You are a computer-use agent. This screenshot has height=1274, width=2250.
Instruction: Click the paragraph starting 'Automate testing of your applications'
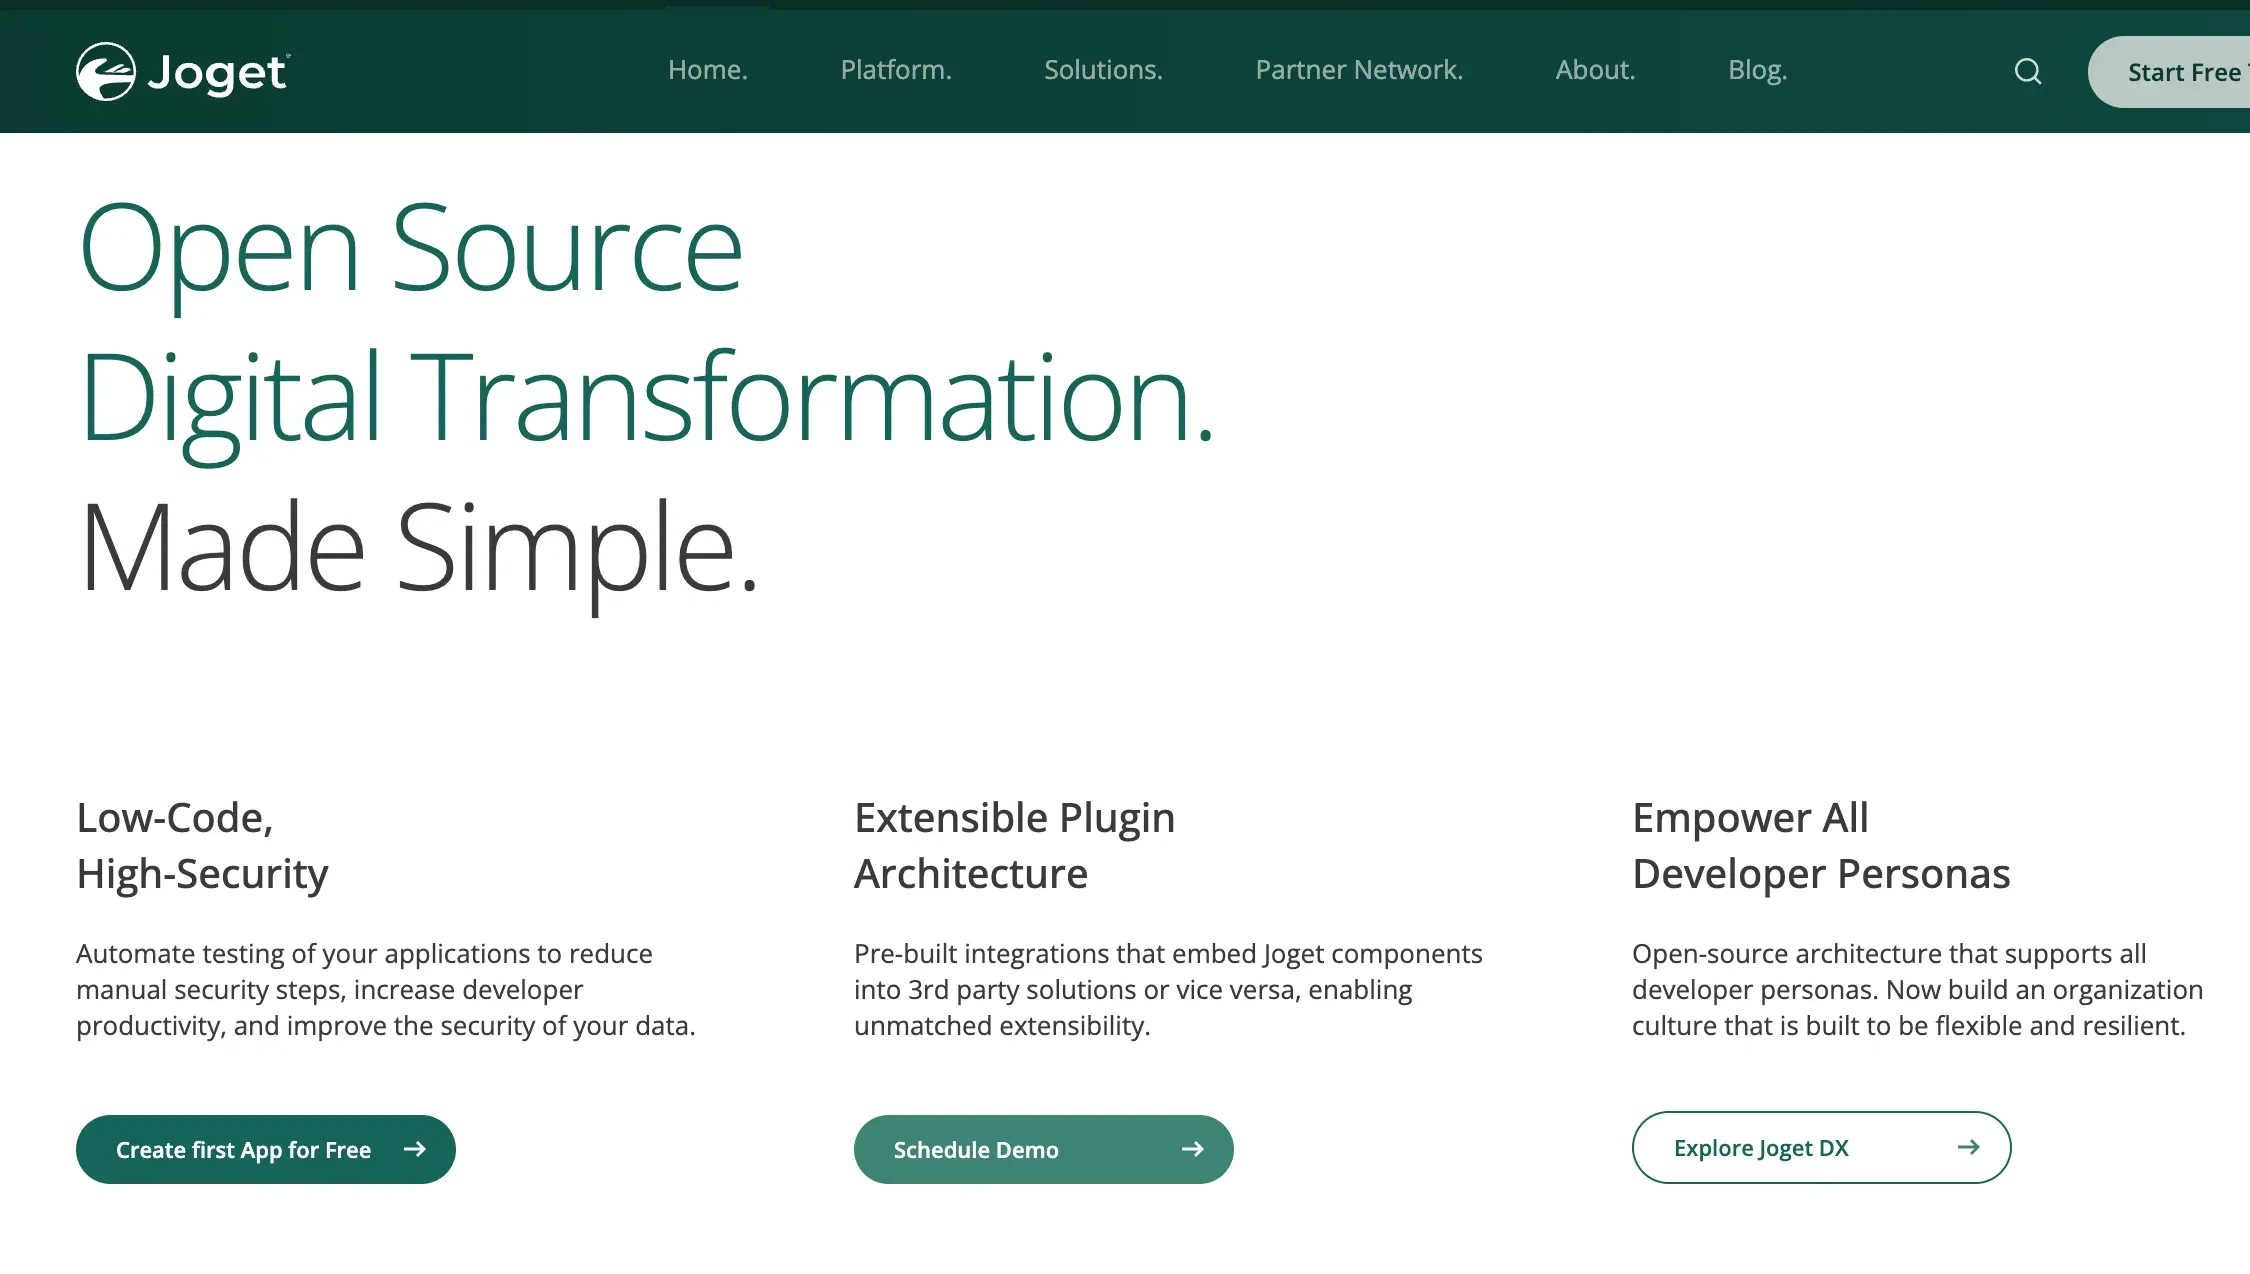386,990
